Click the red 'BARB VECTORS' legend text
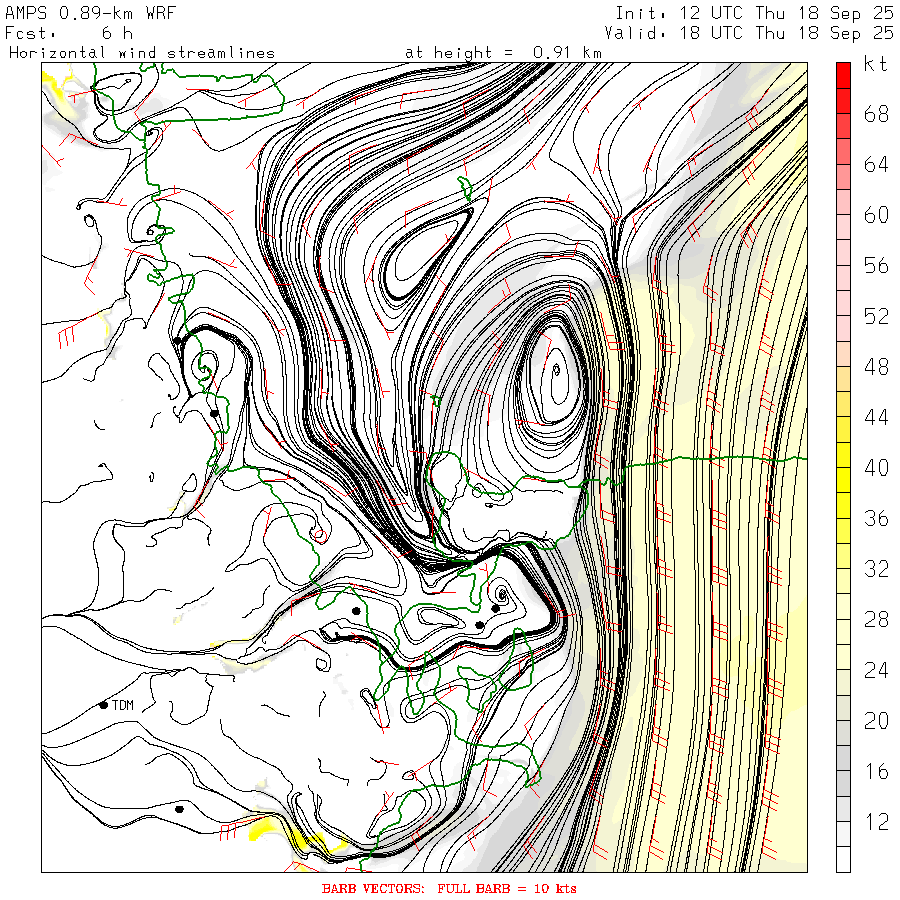 point(449,888)
